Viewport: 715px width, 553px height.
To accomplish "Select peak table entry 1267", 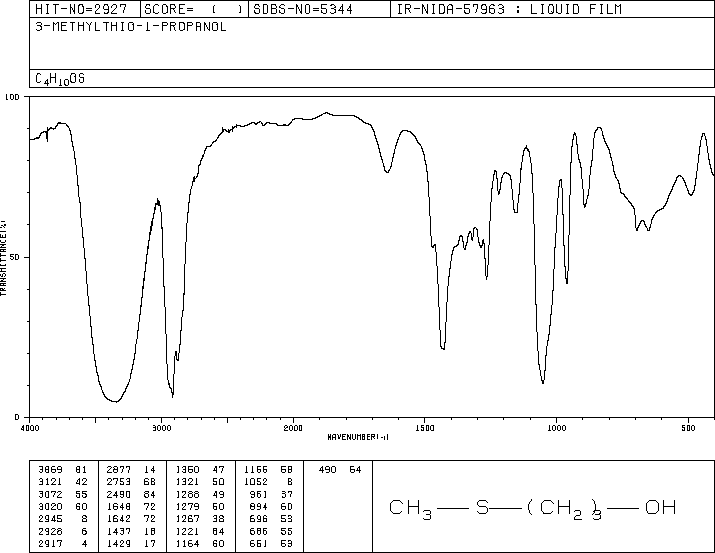I will (x=187, y=519).
